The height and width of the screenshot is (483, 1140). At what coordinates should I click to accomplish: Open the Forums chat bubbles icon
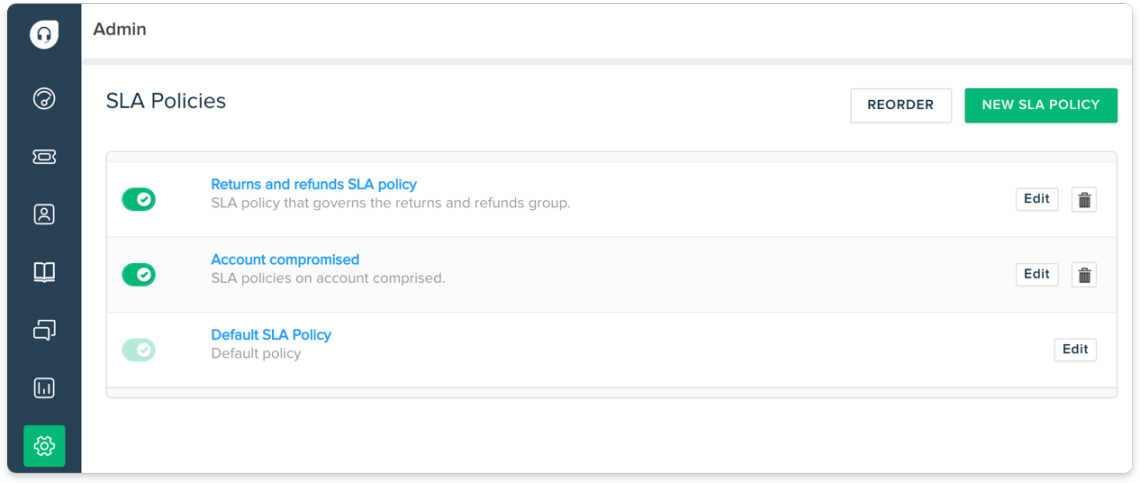(44, 330)
